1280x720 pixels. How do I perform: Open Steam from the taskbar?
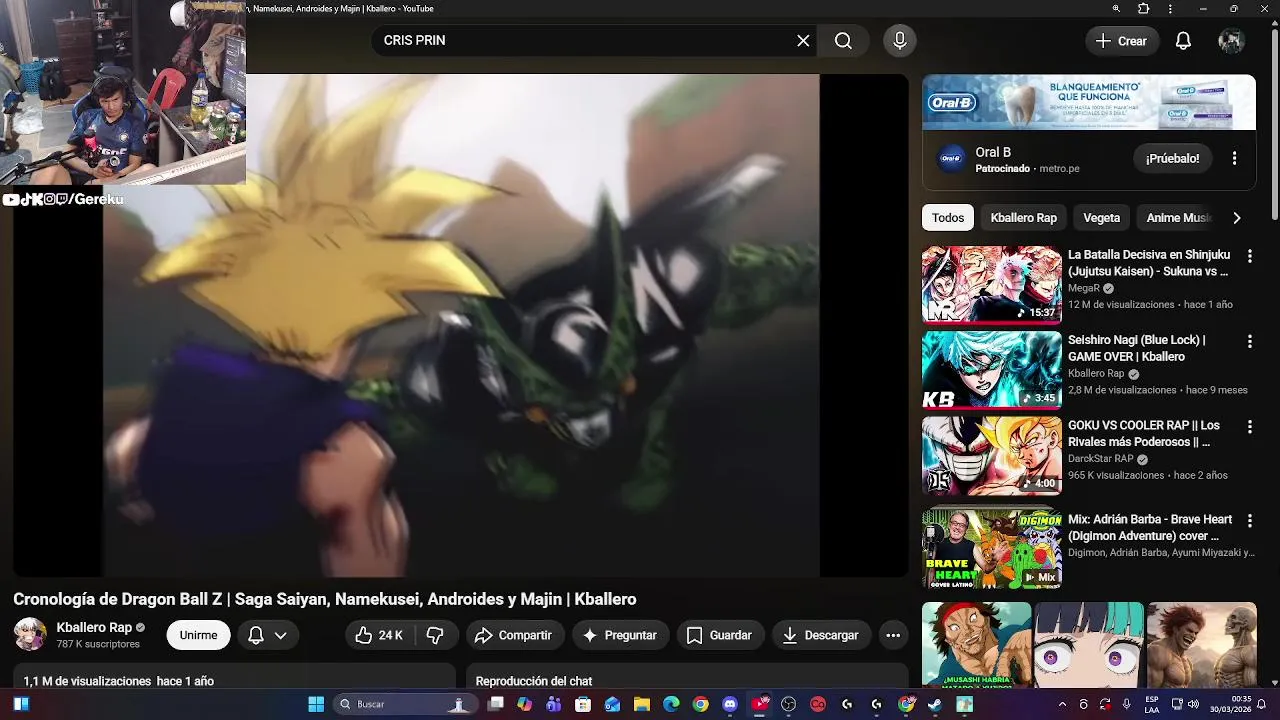tap(935, 704)
